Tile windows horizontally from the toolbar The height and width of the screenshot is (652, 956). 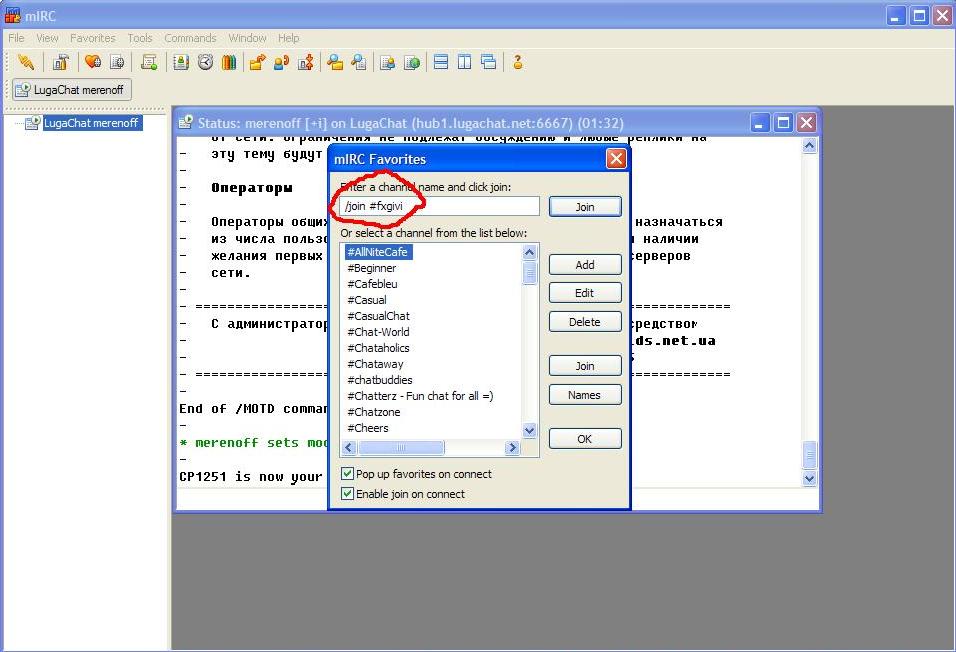click(441, 62)
